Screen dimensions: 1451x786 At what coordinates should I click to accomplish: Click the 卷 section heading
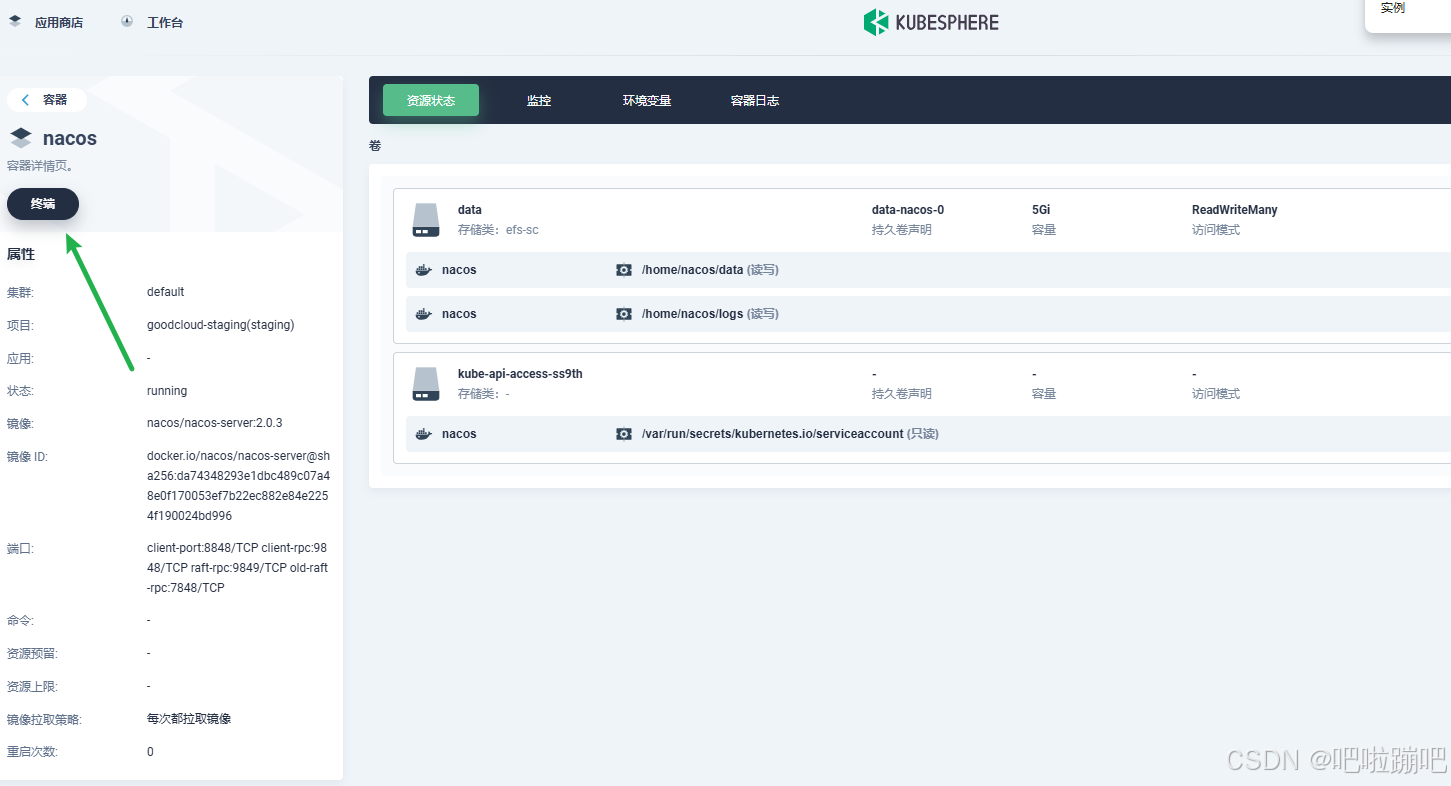[375, 146]
